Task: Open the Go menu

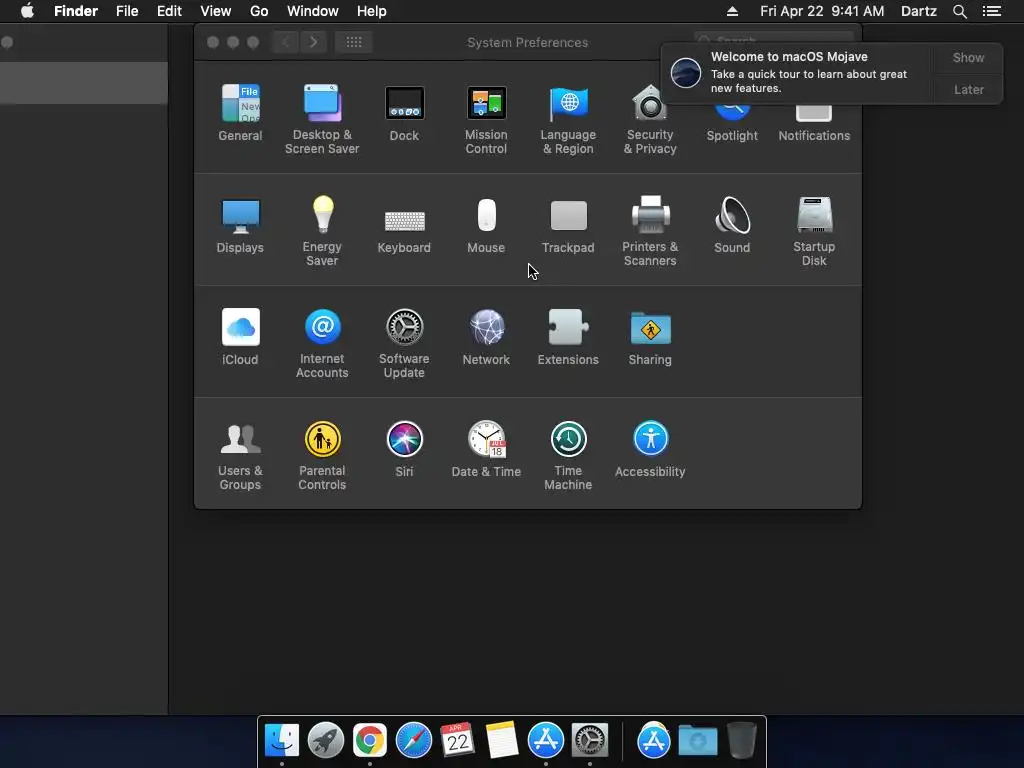Action: click(x=259, y=11)
